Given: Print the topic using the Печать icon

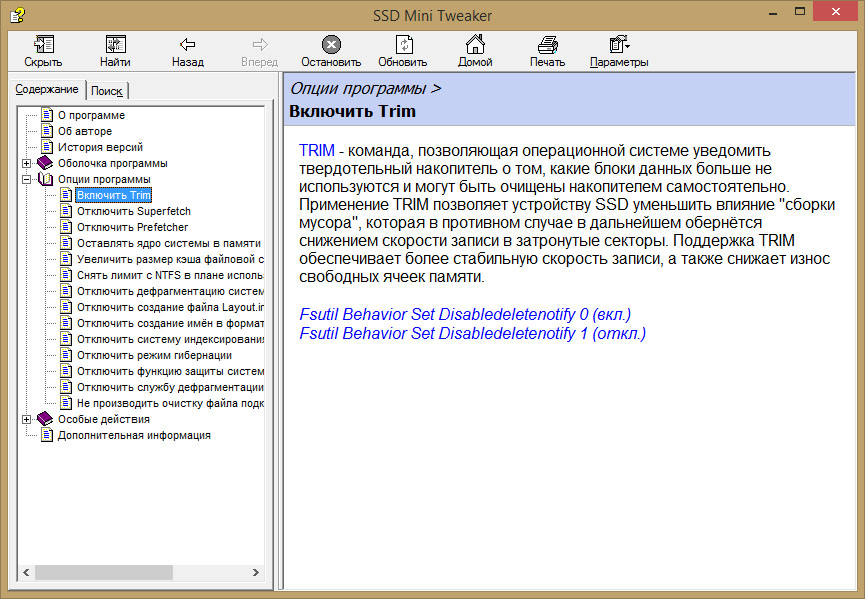Looking at the screenshot, I should (547, 45).
